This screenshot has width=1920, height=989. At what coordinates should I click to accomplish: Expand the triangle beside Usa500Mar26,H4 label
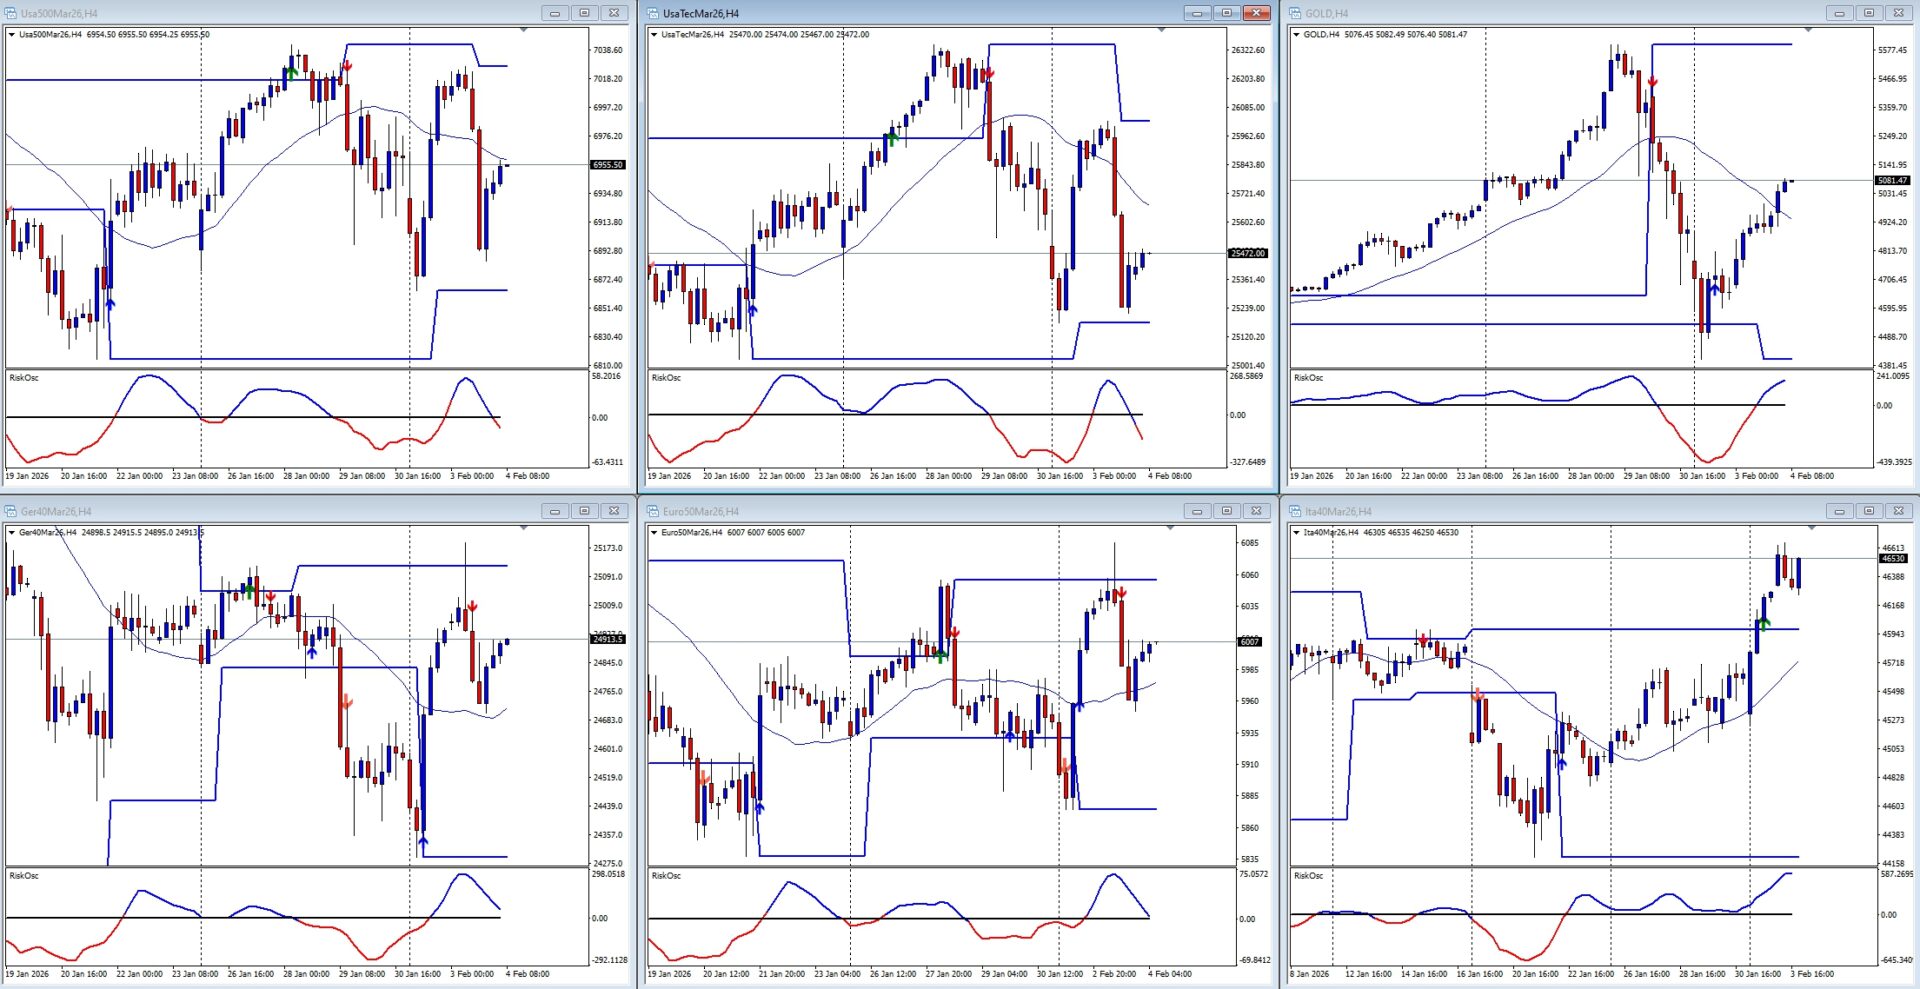click(11, 35)
